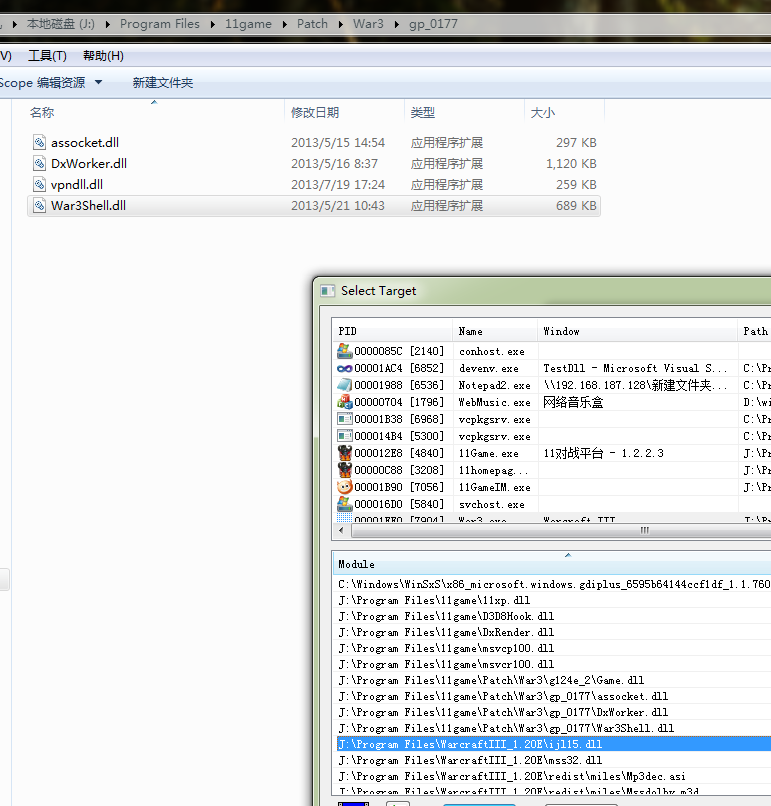The image size is (771, 806).
Task: Click the svchost.exe process icon
Action: pyautogui.click(x=344, y=504)
